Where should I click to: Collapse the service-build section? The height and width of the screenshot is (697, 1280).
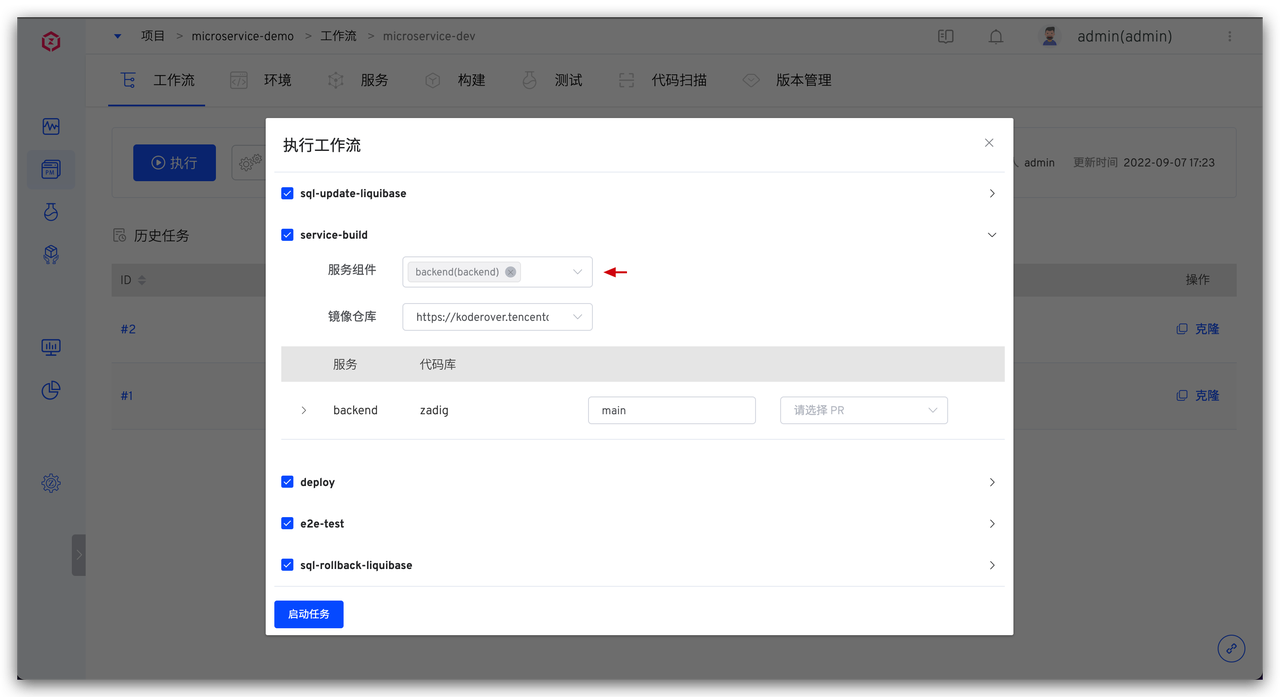[x=992, y=235]
